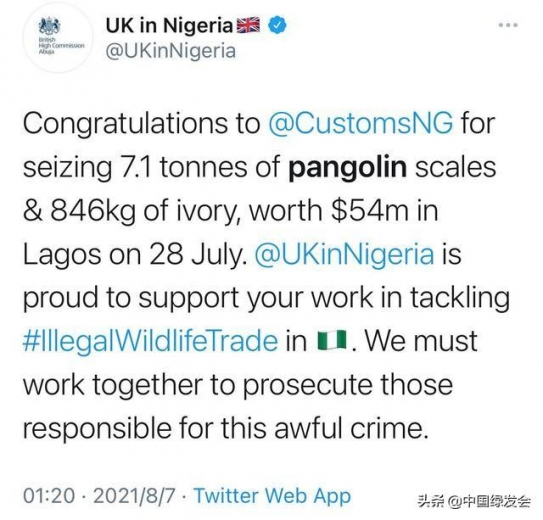Click the UK flag emoji beside the name
This screenshot has width=543, height=520.
[248, 25]
